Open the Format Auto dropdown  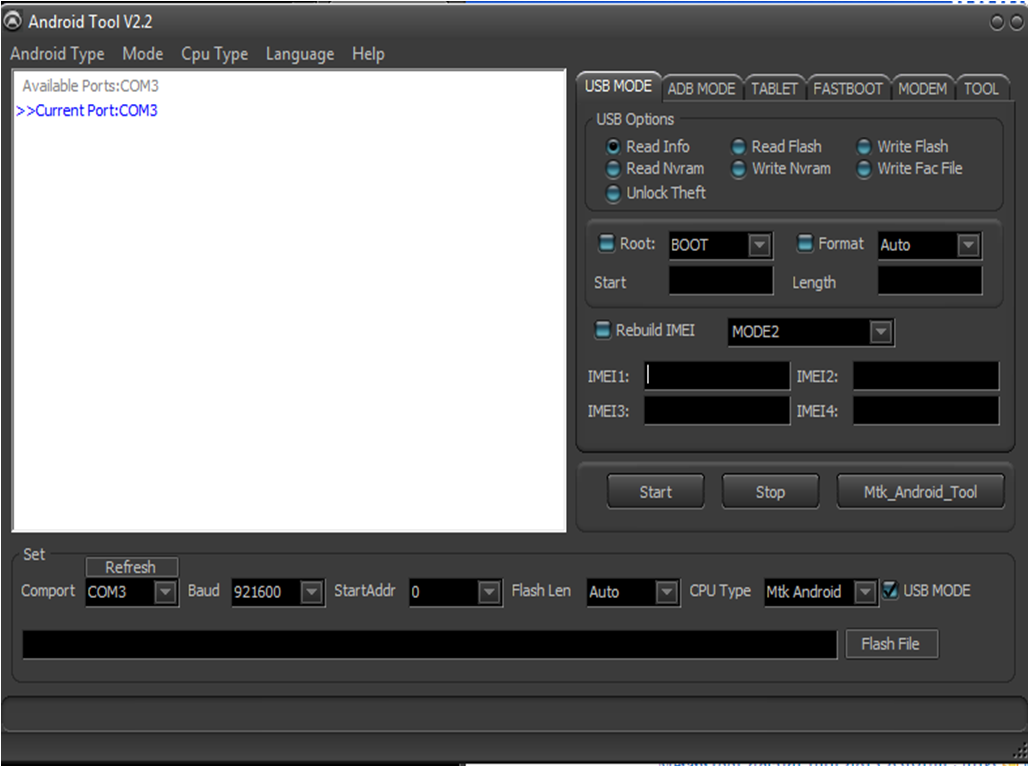pyautogui.click(x=968, y=245)
